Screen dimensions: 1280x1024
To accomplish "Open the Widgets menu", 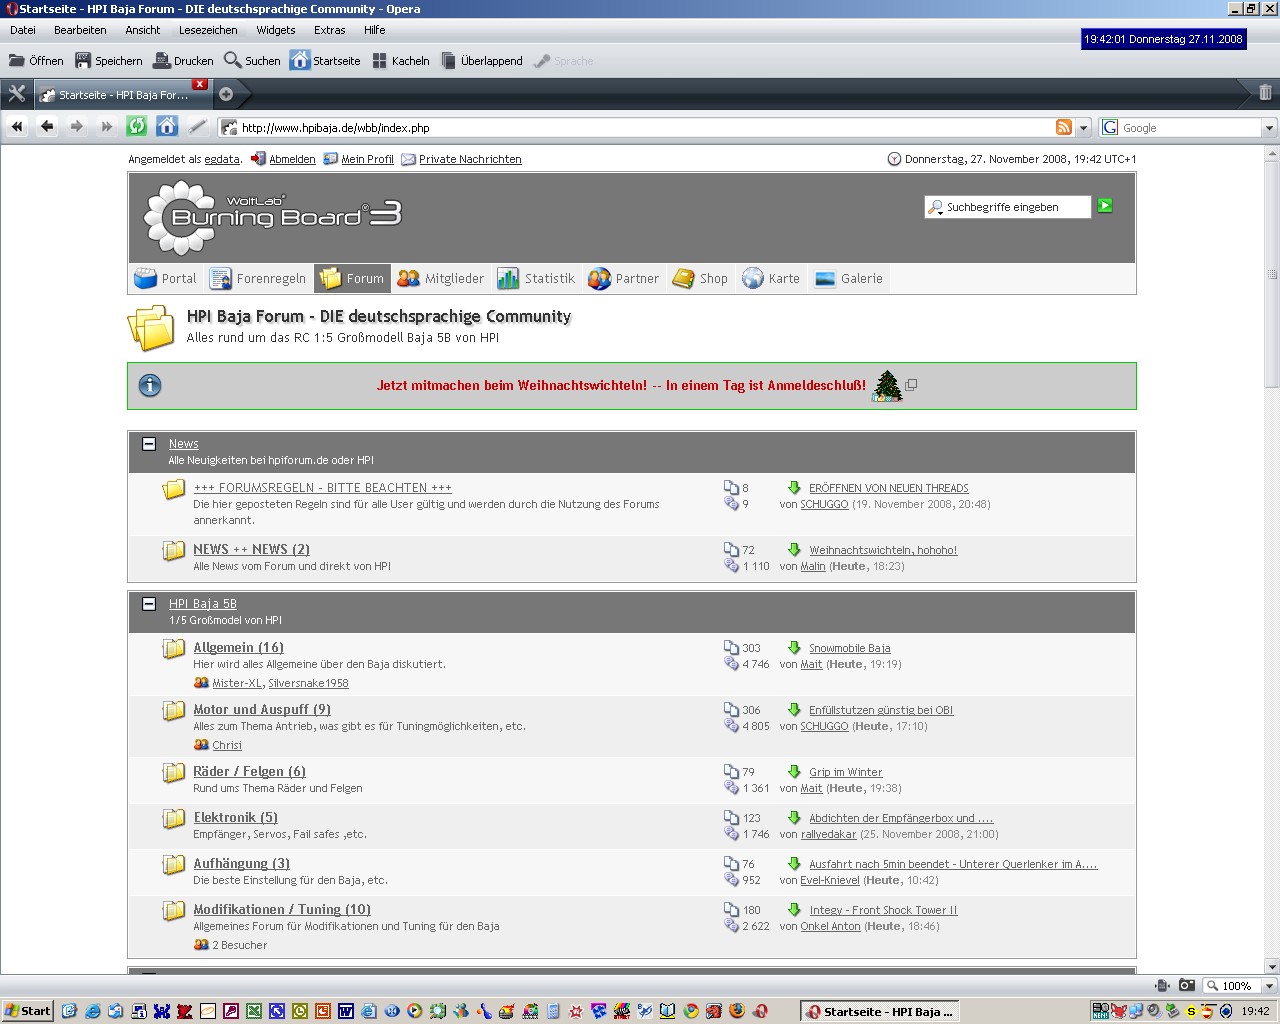I will click(276, 30).
